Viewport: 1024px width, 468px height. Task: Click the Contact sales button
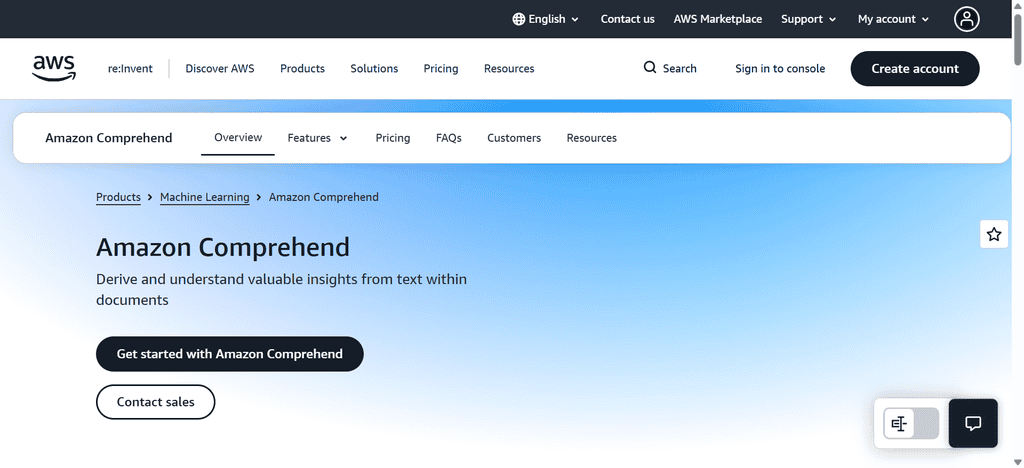click(155, 402)
